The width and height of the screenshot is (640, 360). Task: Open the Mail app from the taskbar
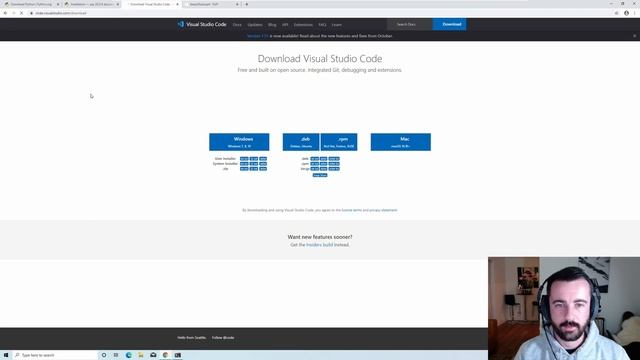(x=153, y=355)
